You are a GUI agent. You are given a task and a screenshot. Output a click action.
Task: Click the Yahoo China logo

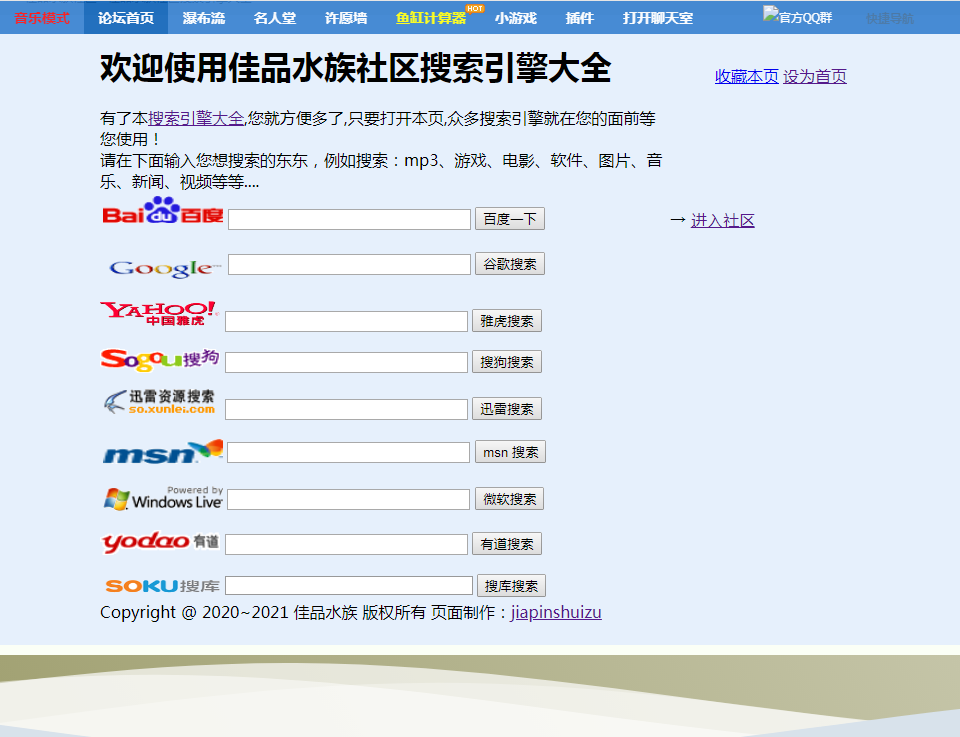[160, 313]
